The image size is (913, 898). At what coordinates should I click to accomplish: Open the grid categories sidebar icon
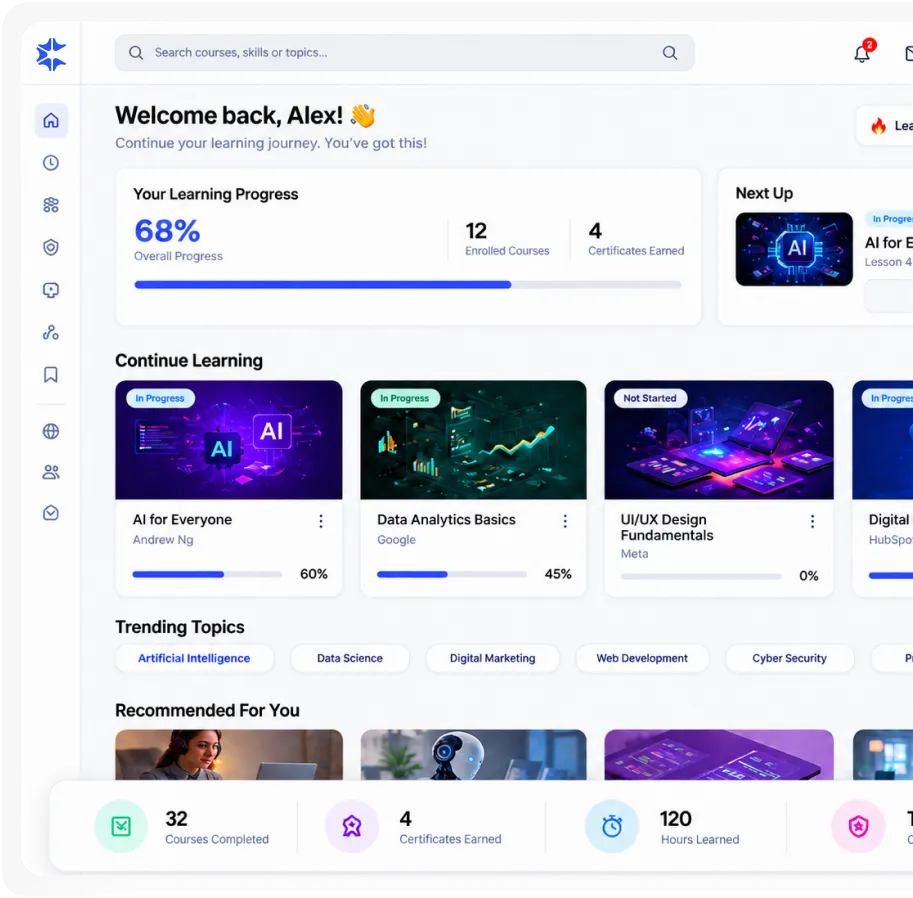pos(51,205)
